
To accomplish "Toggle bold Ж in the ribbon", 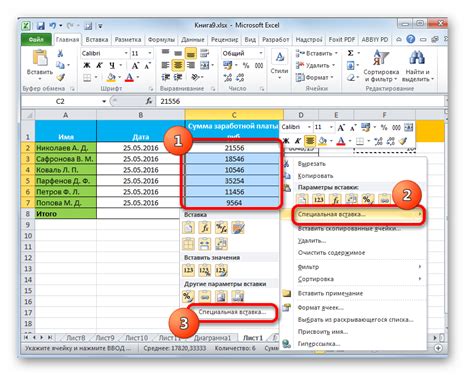I will click(x=87, y=65).
